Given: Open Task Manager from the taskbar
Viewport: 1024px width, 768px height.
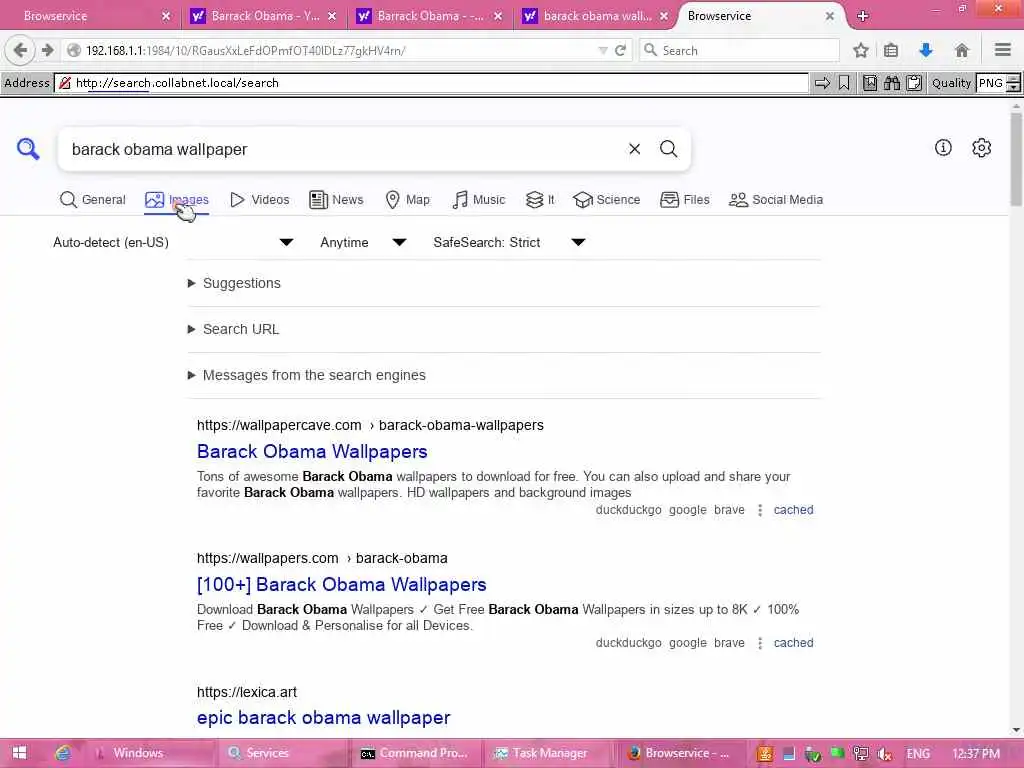Looking at the screenshot, I should [549, 753].
